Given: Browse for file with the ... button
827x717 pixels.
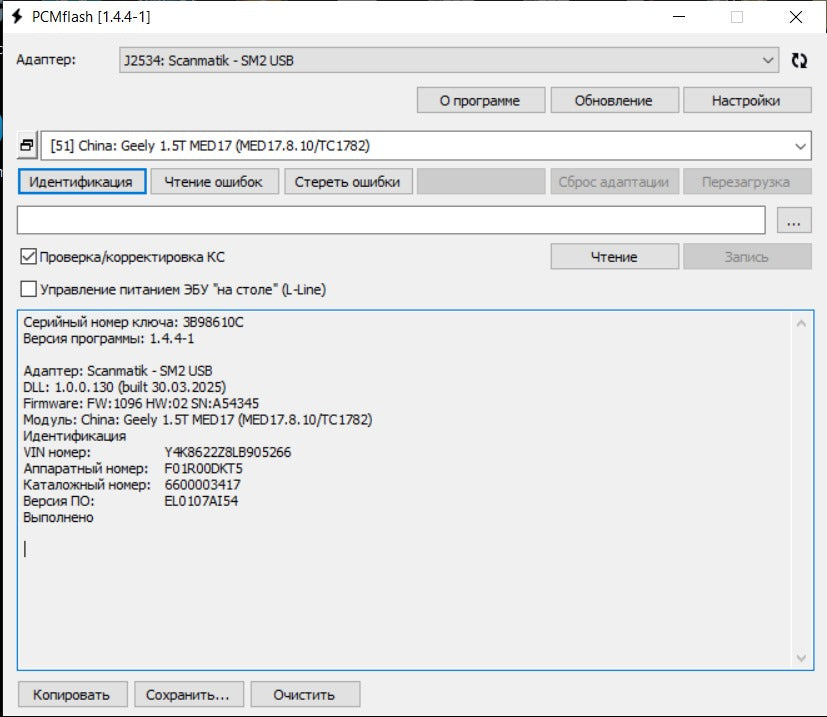Looking at the screenshot, I should [794, 220].
